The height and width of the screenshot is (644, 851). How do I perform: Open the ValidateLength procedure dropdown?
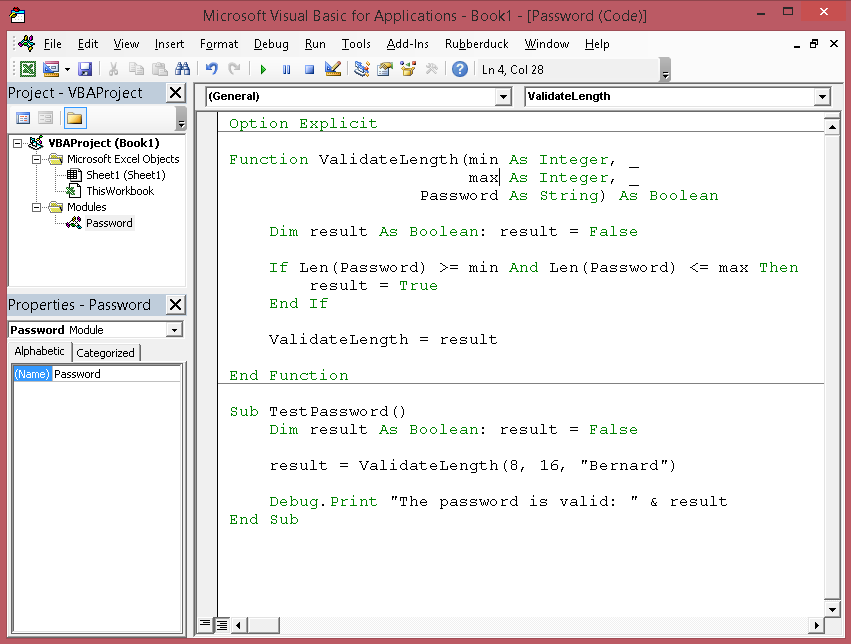pyautogui.click(x=822, y=97)
